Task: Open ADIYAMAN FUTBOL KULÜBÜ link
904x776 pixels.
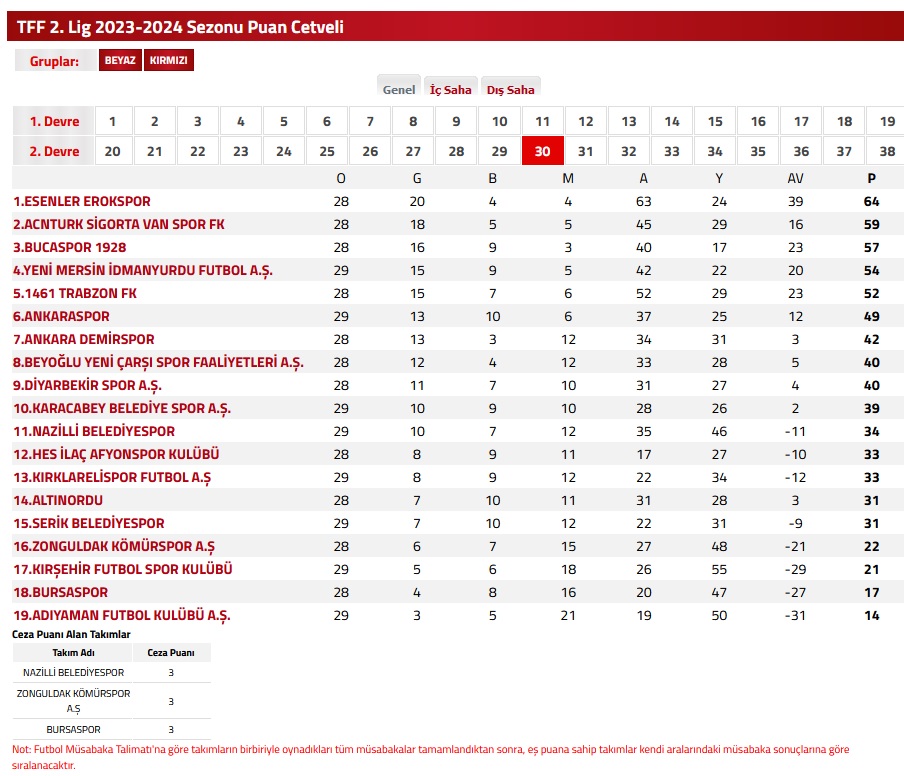Action: pyautogui.click(x=122, y=616)
